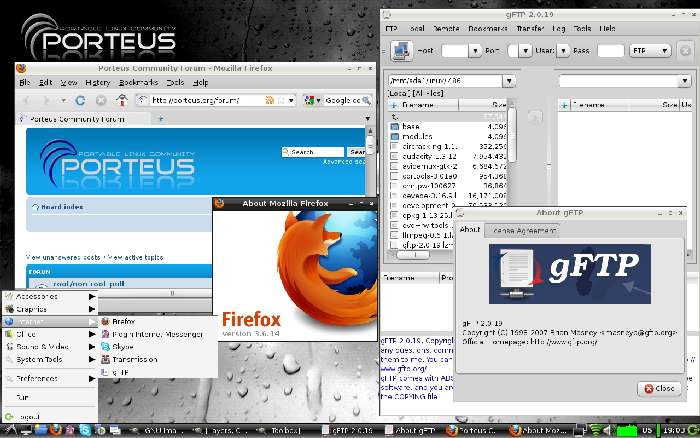Click the Firefox stop loading icon
Image resolution: width=700 pixels, height=438 pixels.
tap(102, 100)
